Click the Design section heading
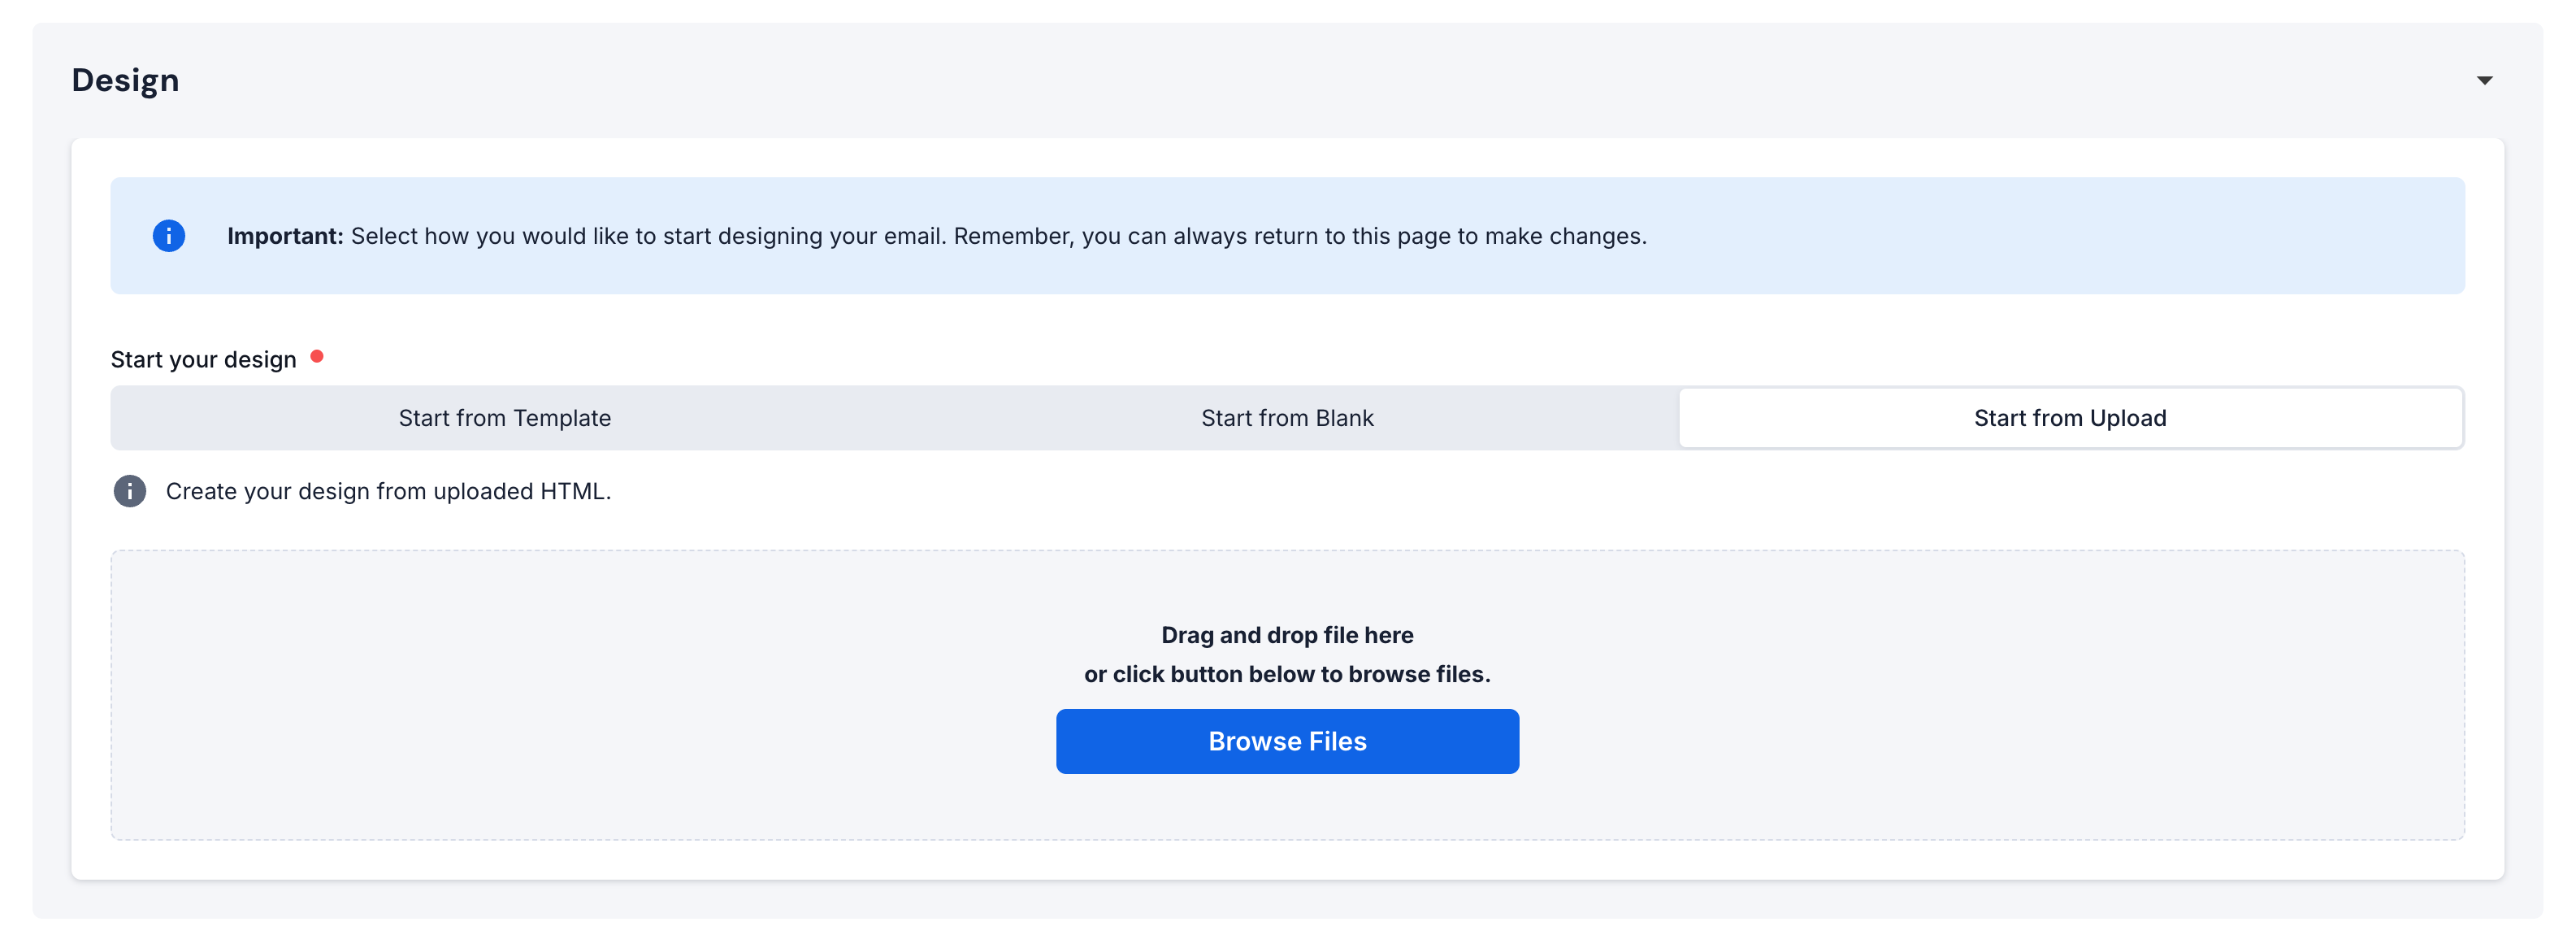Screen dimensions: 2576x948 pos(125,80)
